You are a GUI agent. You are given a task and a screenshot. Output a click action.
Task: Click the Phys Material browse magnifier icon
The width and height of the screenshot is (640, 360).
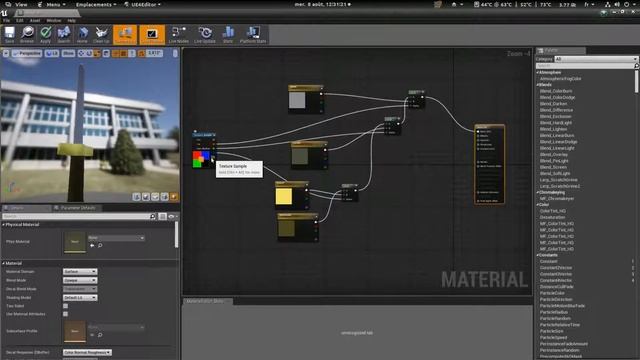pos(100,245)
